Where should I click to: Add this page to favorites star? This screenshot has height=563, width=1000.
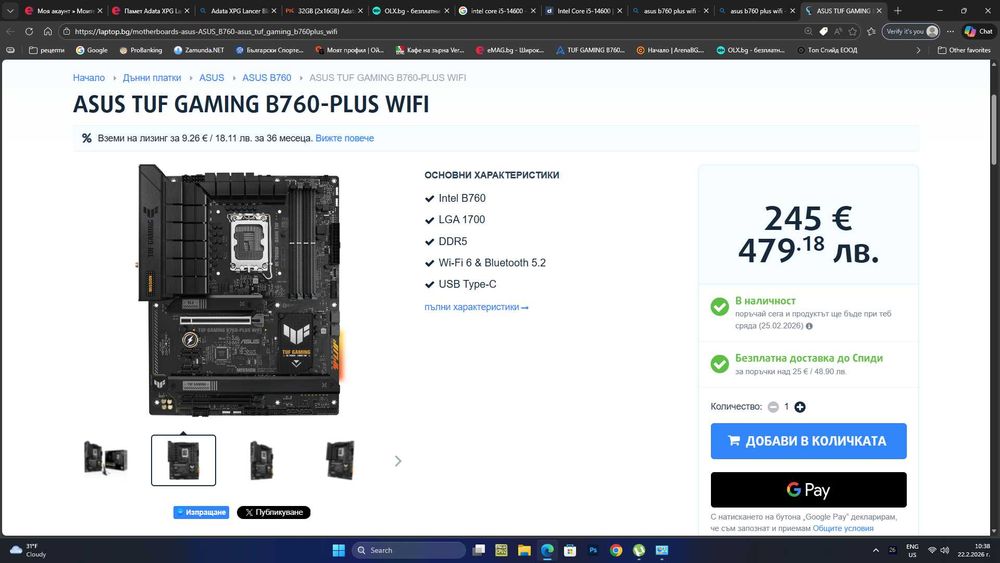click(854, 31)
